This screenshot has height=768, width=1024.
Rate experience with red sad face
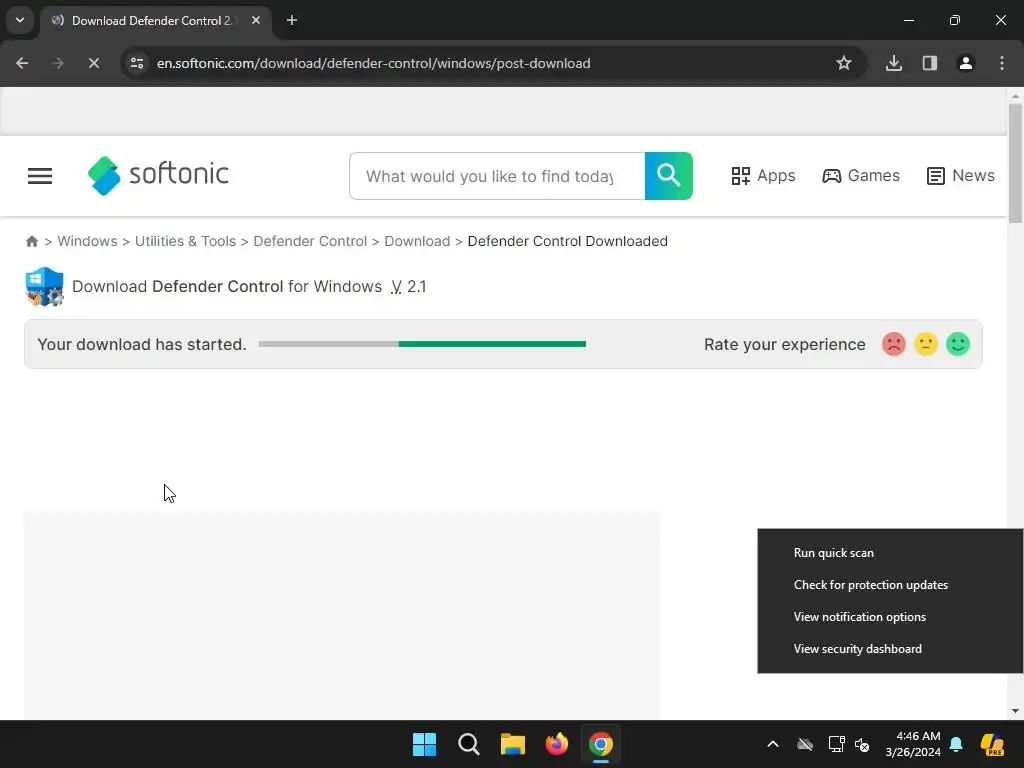[x=894, y=344]
